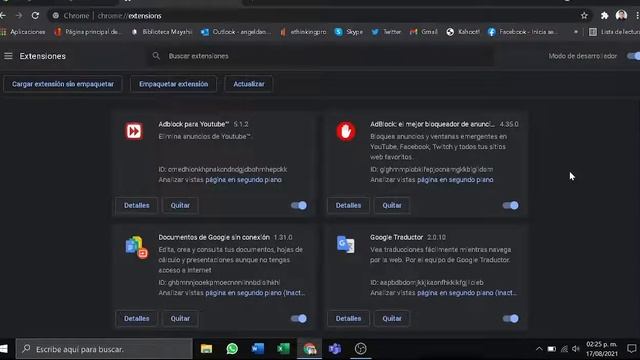Bookmark this page with the star

[584, 16]
